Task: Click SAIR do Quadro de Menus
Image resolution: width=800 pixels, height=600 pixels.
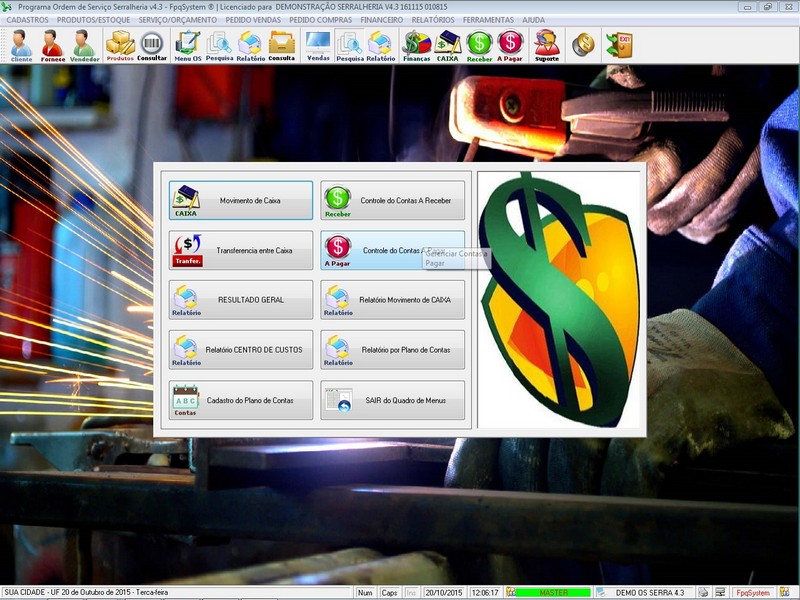Action: pyautogui.click(x=392, y=400)
